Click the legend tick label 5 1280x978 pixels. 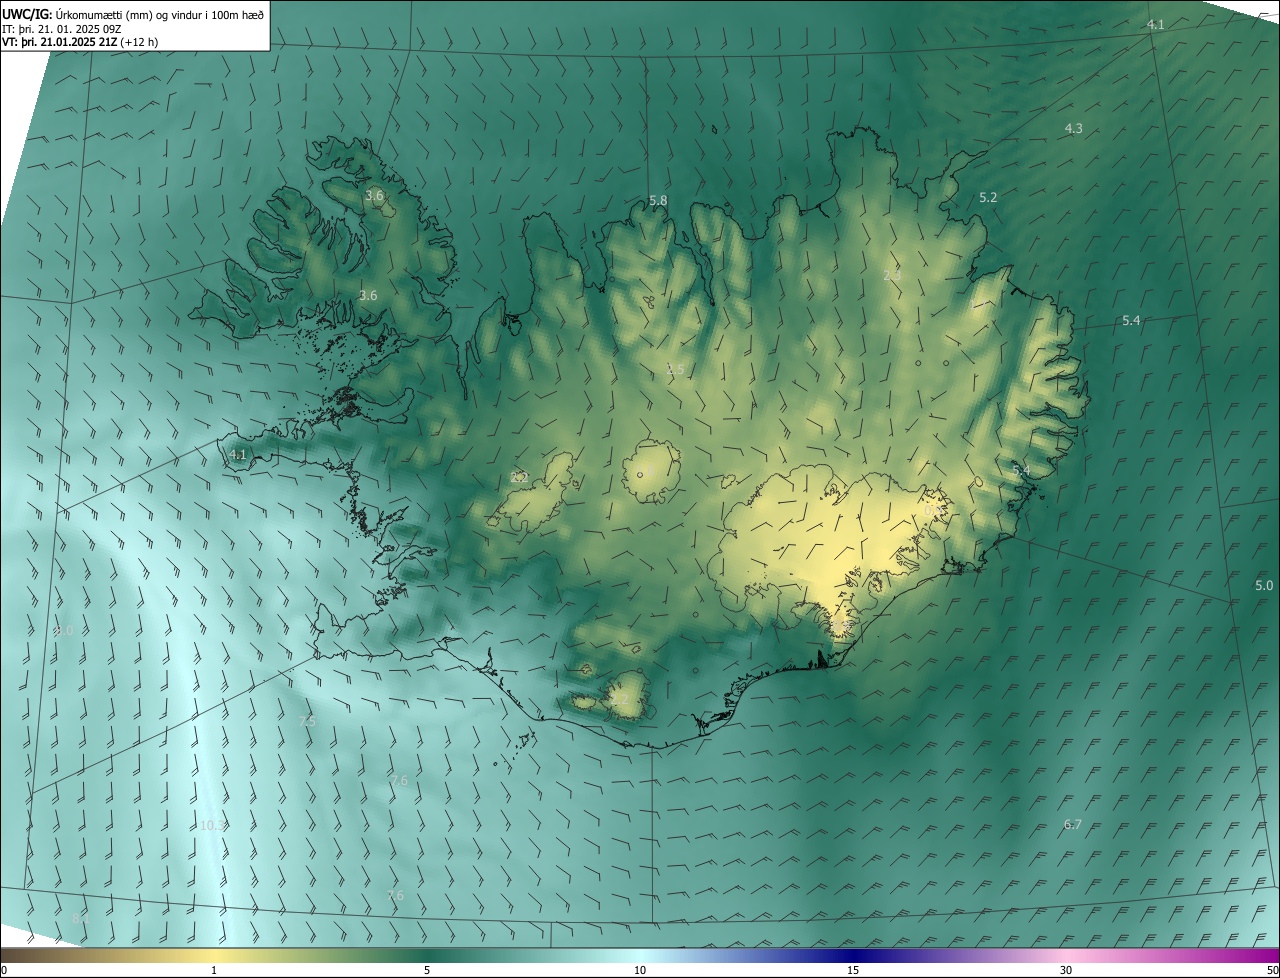[427, 970]
